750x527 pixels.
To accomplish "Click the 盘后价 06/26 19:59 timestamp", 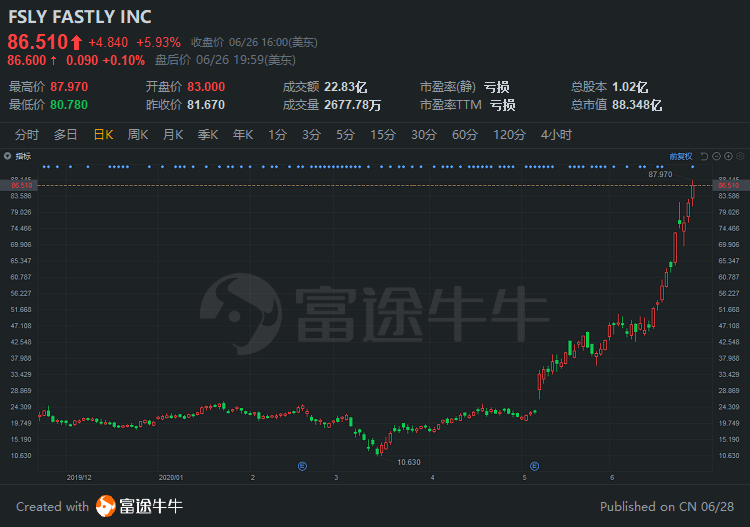I will tap(225, 60).
